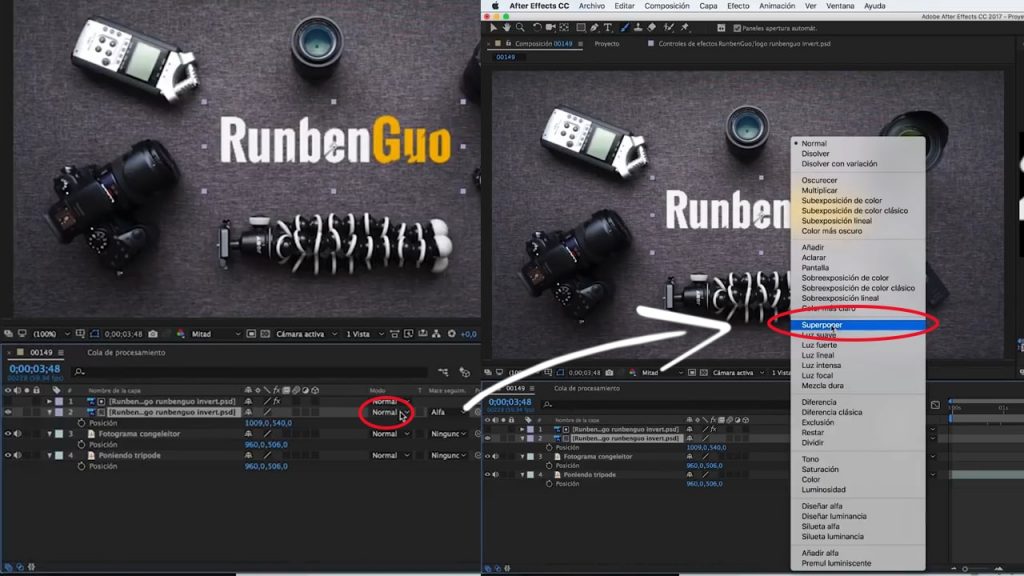The width and height of the screenshot is (1024, 576).
Task: Open the (100%) magnification dropdown in left viewer
Action: [50, 334]
